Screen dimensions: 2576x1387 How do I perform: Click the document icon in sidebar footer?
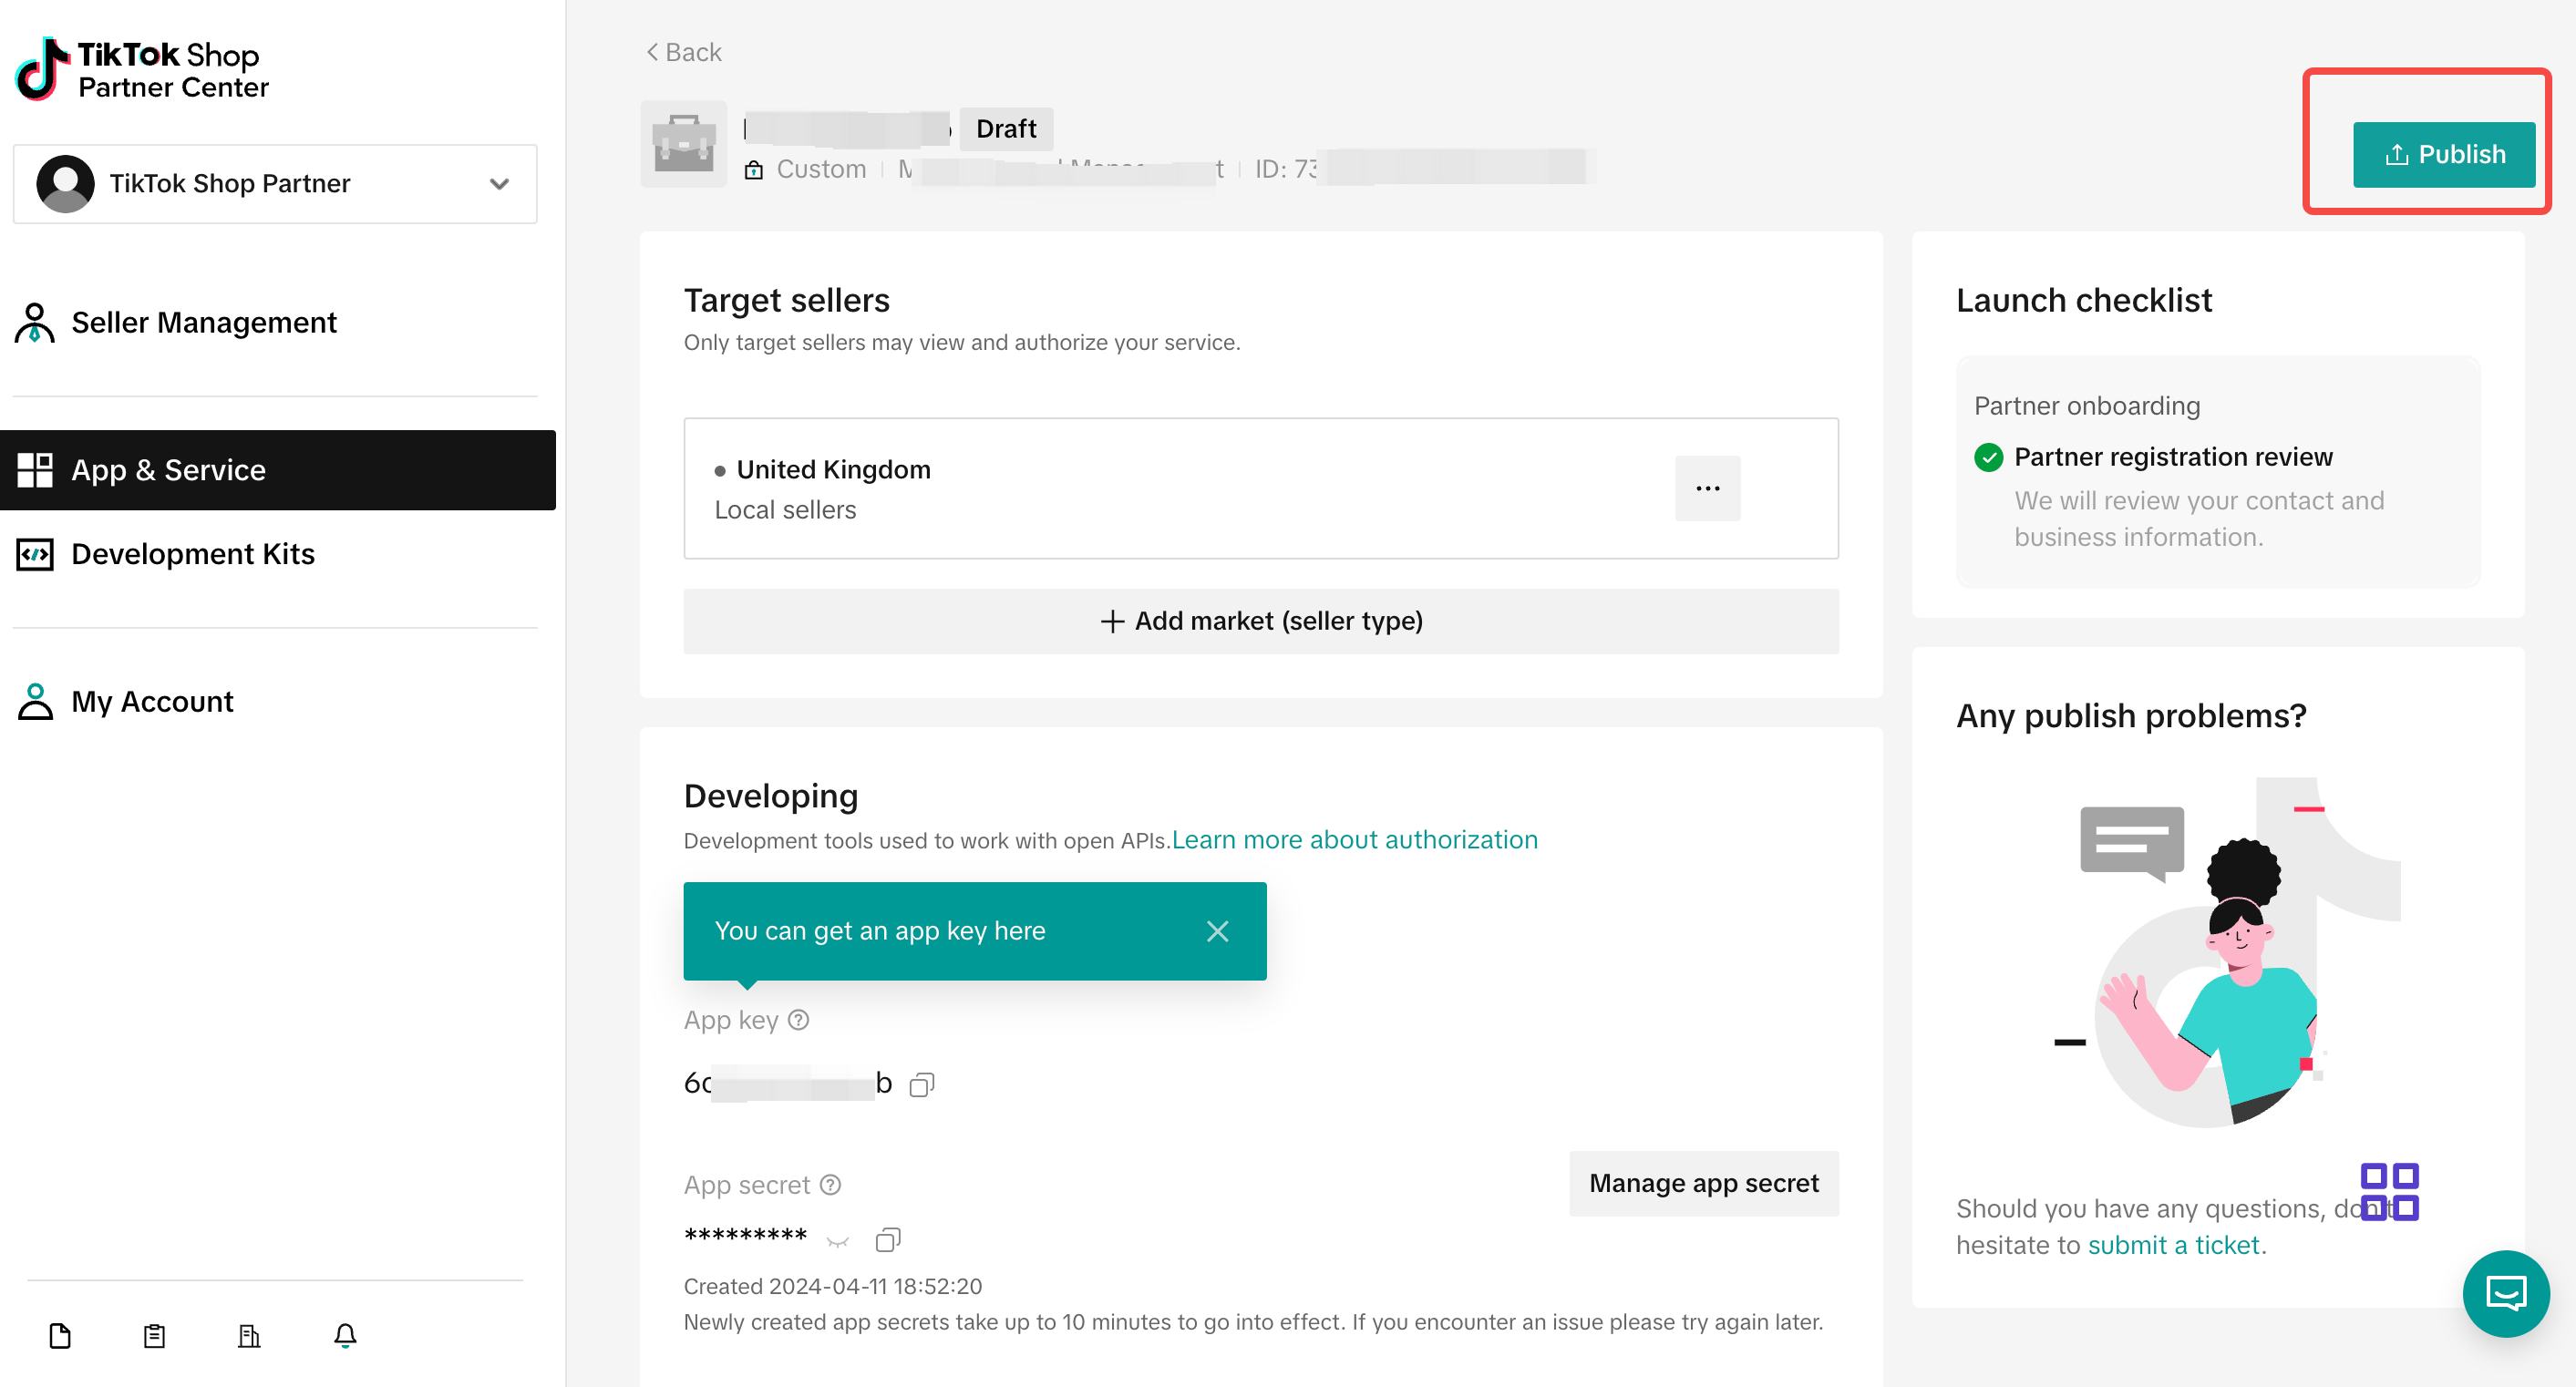click(x=60, y=1335)
